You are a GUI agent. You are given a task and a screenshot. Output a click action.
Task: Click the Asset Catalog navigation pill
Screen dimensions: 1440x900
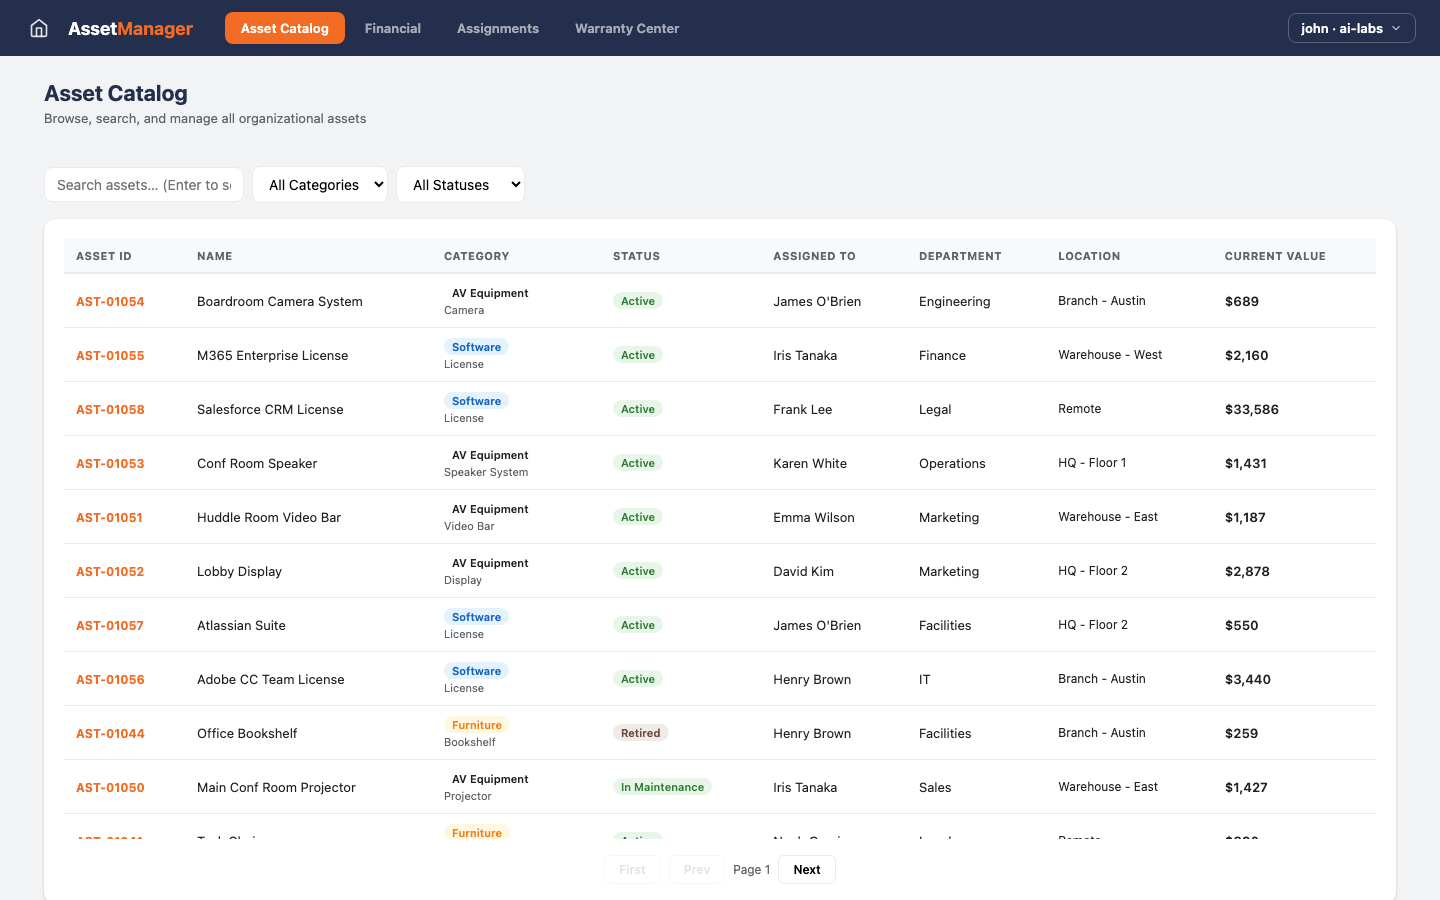(284, 28)
